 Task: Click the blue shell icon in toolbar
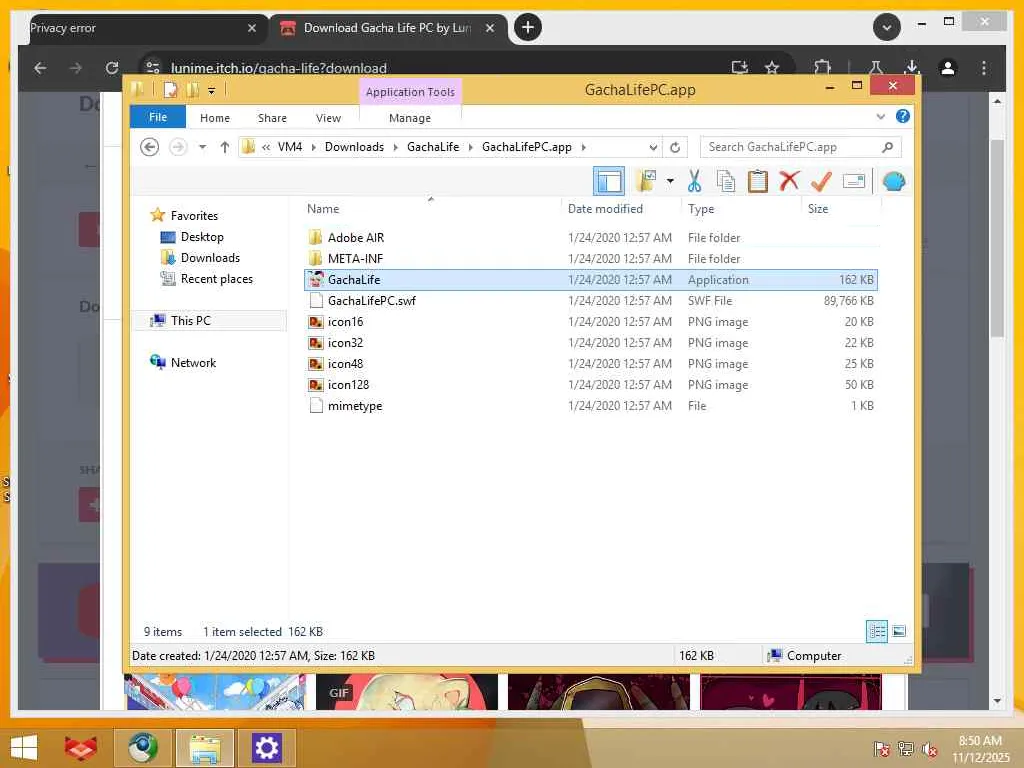[x=893, y=181]
